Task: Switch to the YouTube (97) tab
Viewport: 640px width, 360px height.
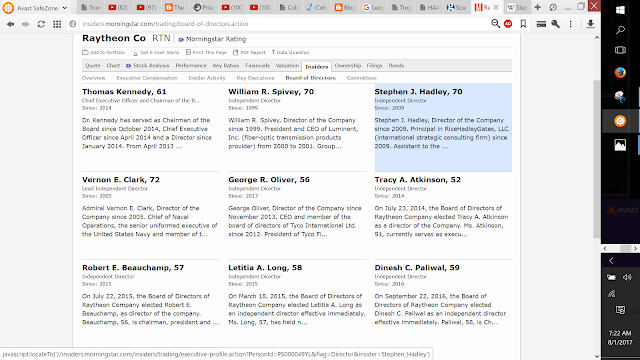Action: point(147,7)
